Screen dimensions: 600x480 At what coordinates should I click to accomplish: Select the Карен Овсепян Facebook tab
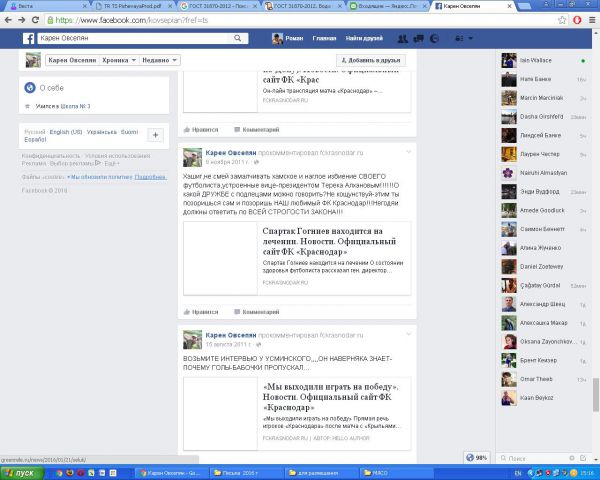click(473, 6)
